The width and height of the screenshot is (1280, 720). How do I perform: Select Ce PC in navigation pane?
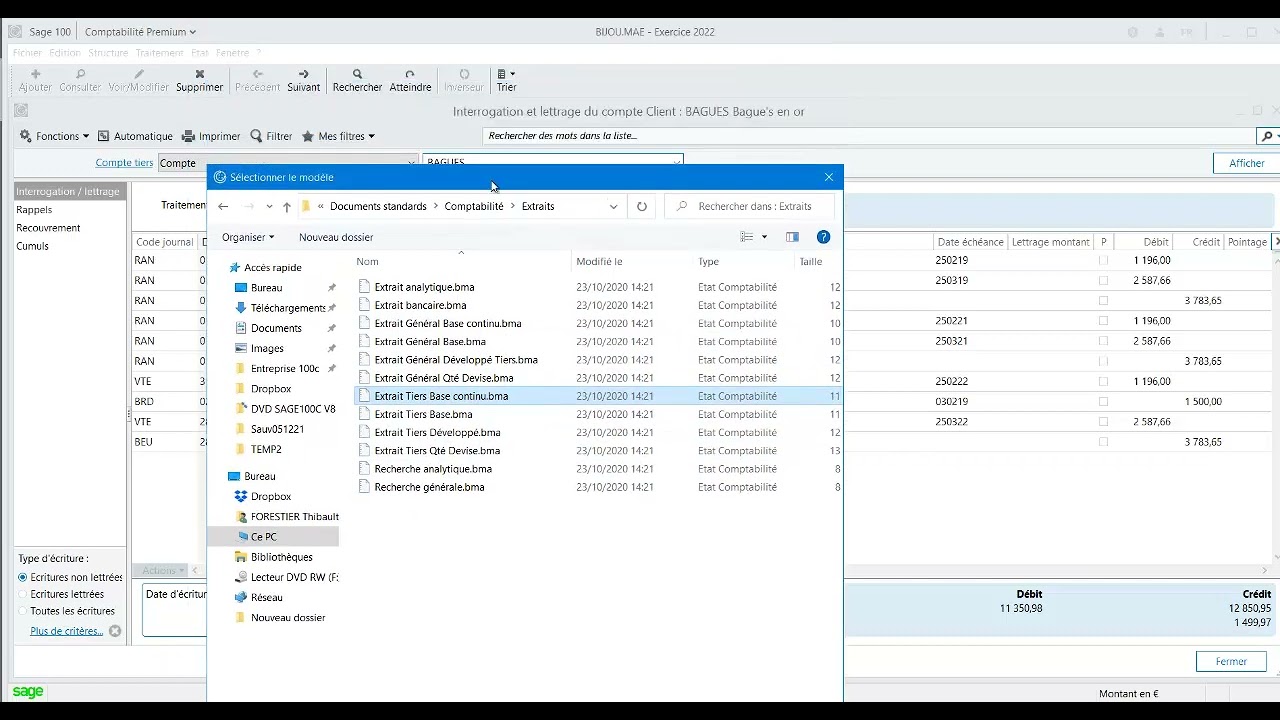(x=264, y=537)
